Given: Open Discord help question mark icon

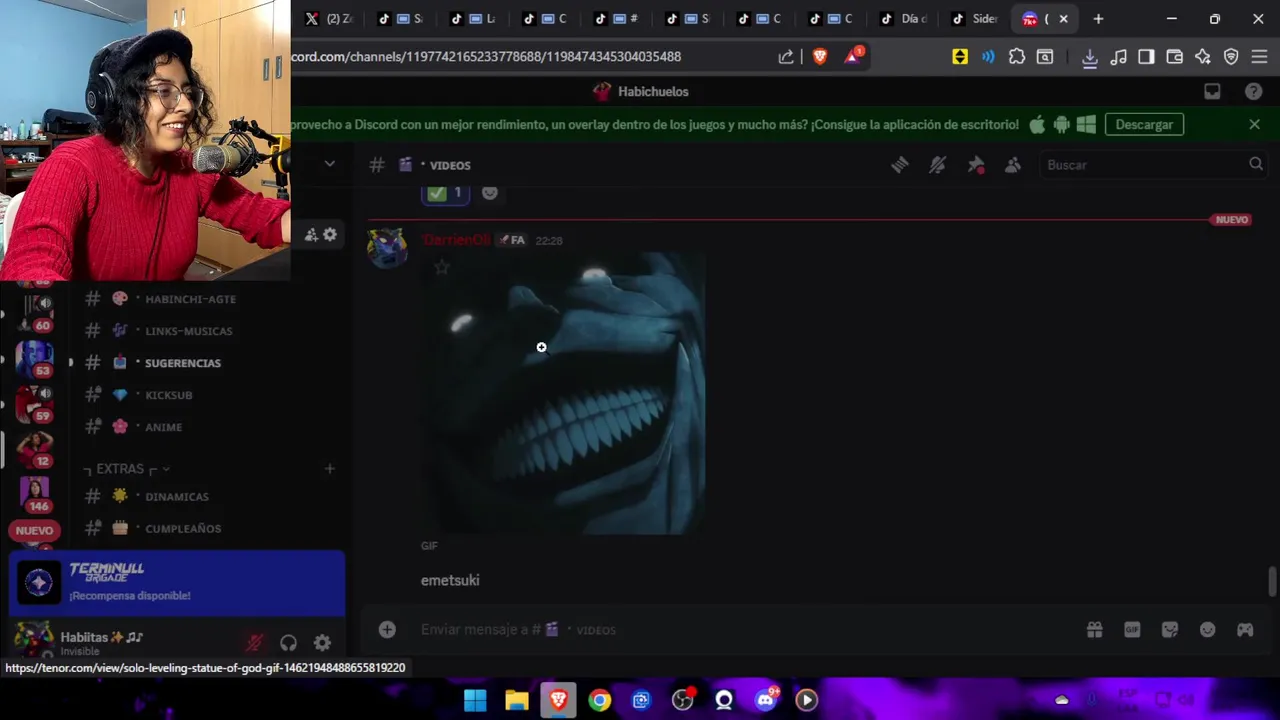Looking at the screenshot, I should [x=1253, y=91].
